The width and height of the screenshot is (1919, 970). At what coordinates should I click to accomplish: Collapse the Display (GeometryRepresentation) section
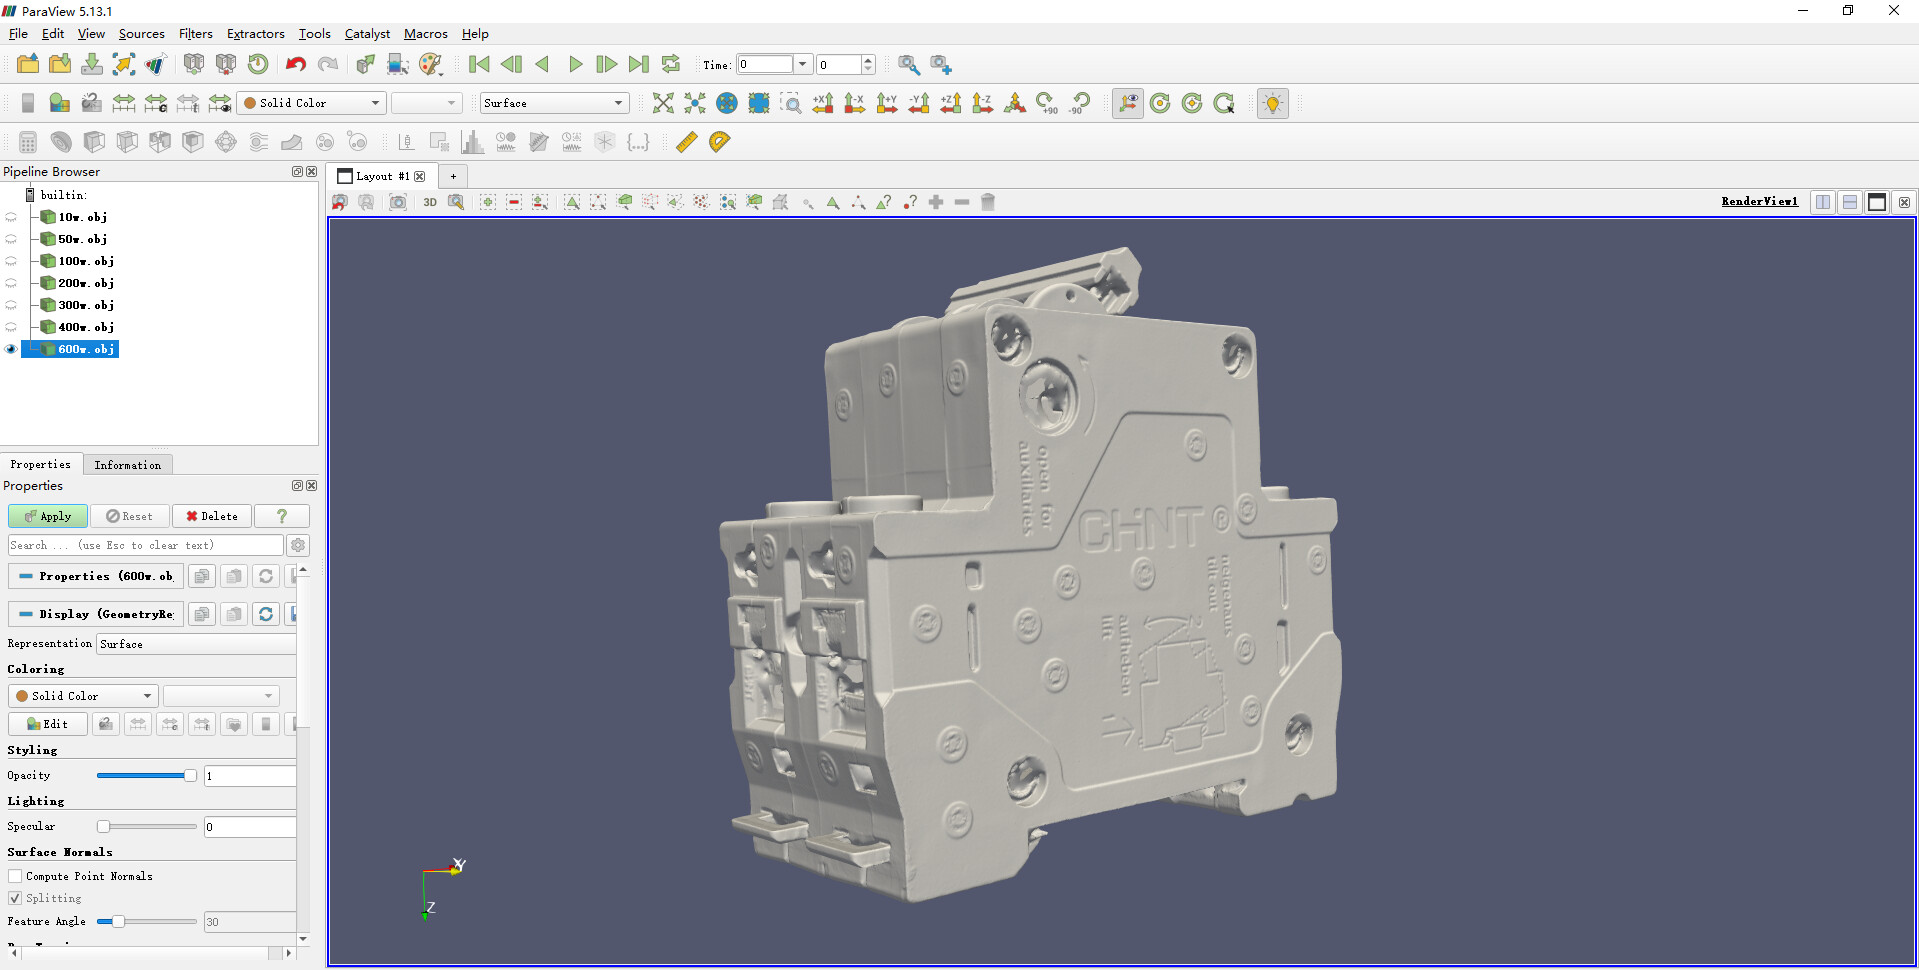[96, 614]
